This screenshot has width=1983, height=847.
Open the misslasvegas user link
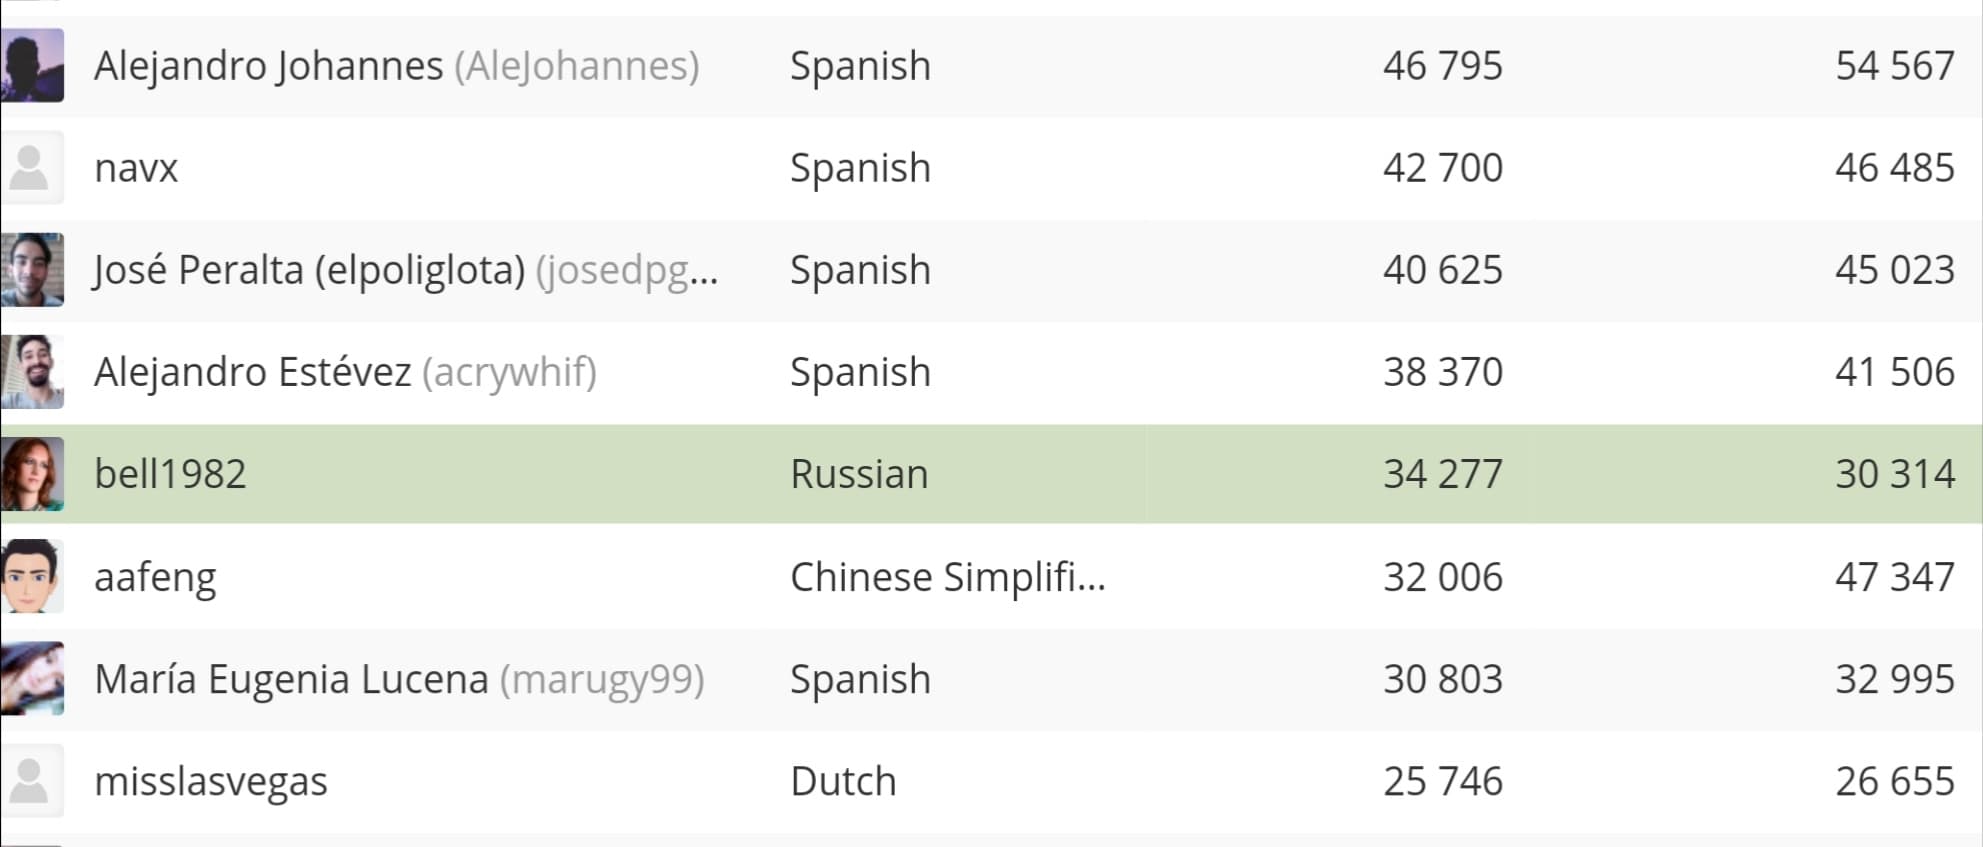click(x=211, y=782)
